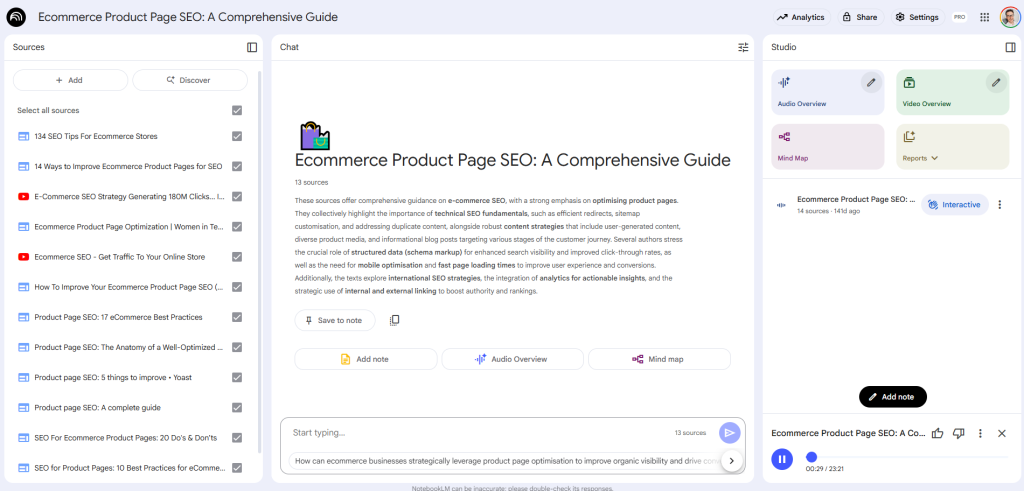Uncheck the 134 SEO Tips source
The image size is (1024, 491).
point(237,136)
